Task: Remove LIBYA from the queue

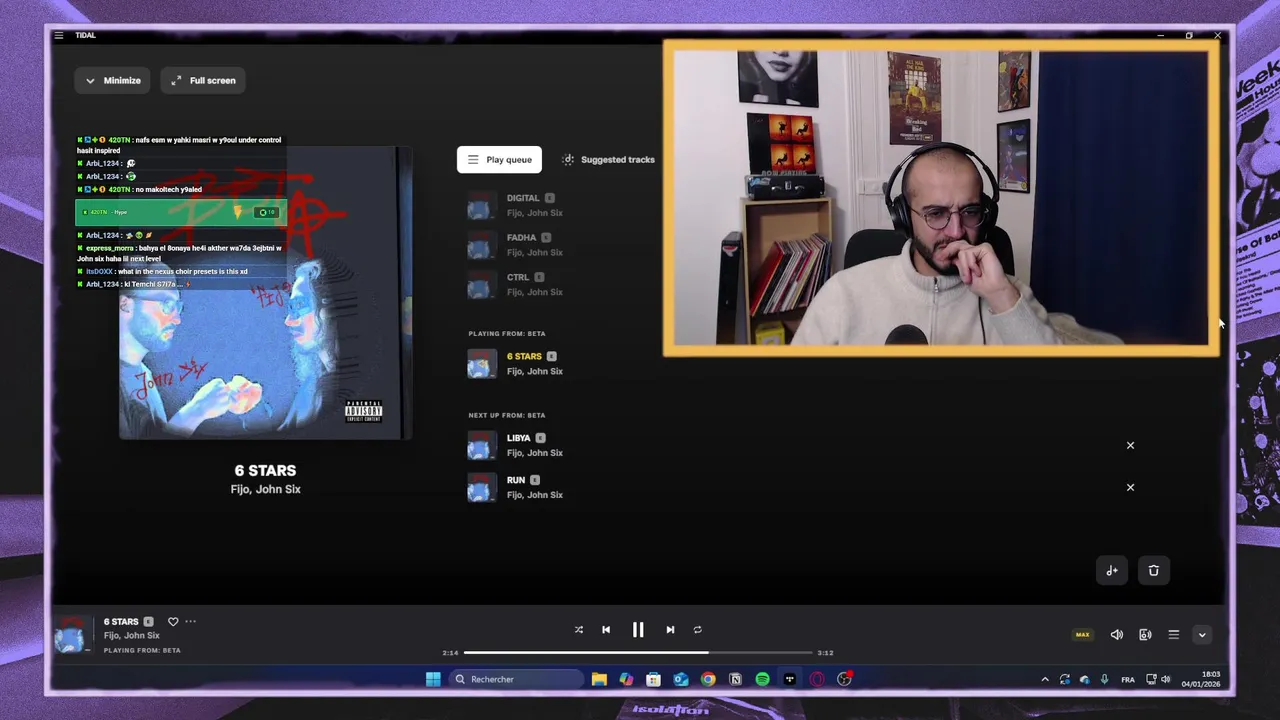Action: (x=1130, y=445)
